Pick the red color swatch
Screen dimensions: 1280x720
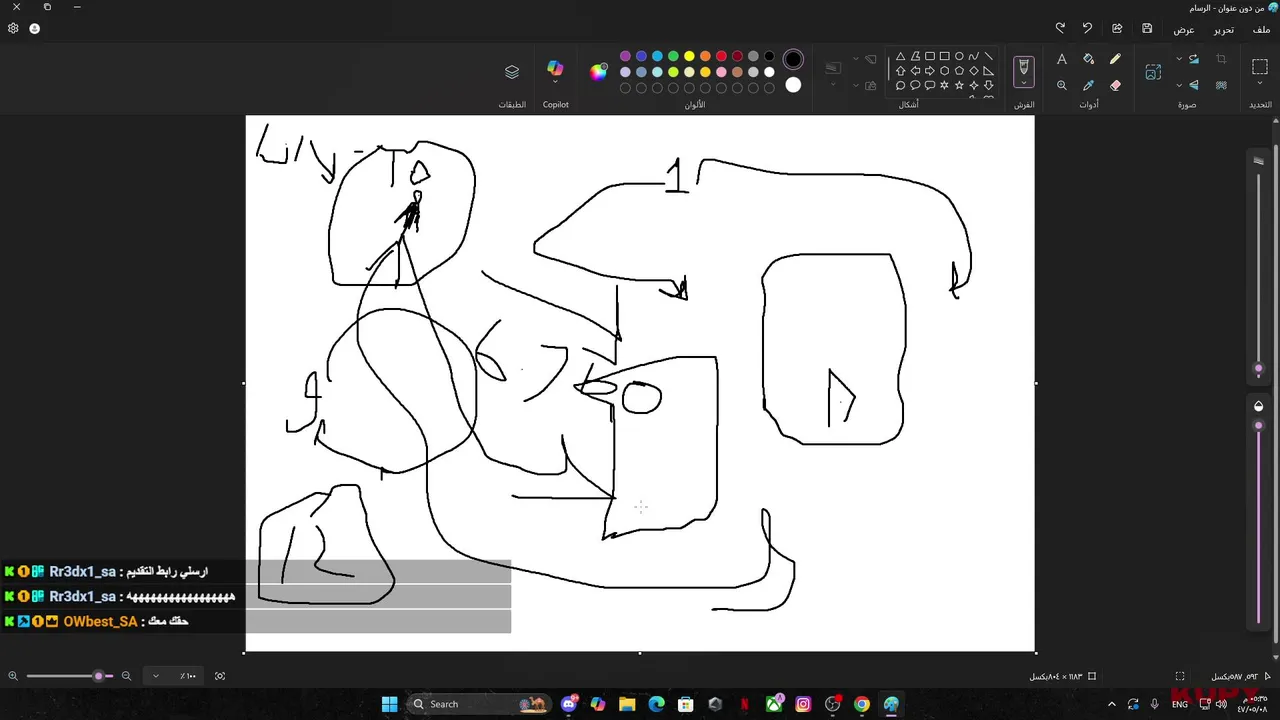tap(721, 56)
